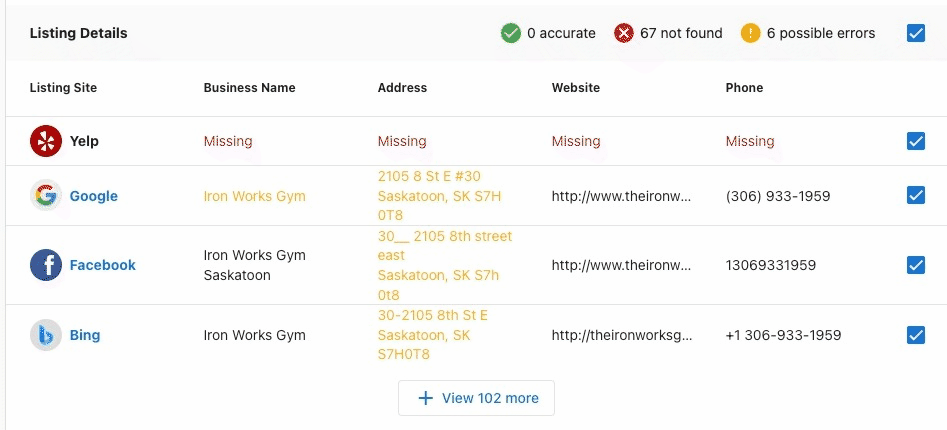This screenshot has height=430, width=947.
Task: Click the yellow possible errors icon
Action: [x=751, y=33]
